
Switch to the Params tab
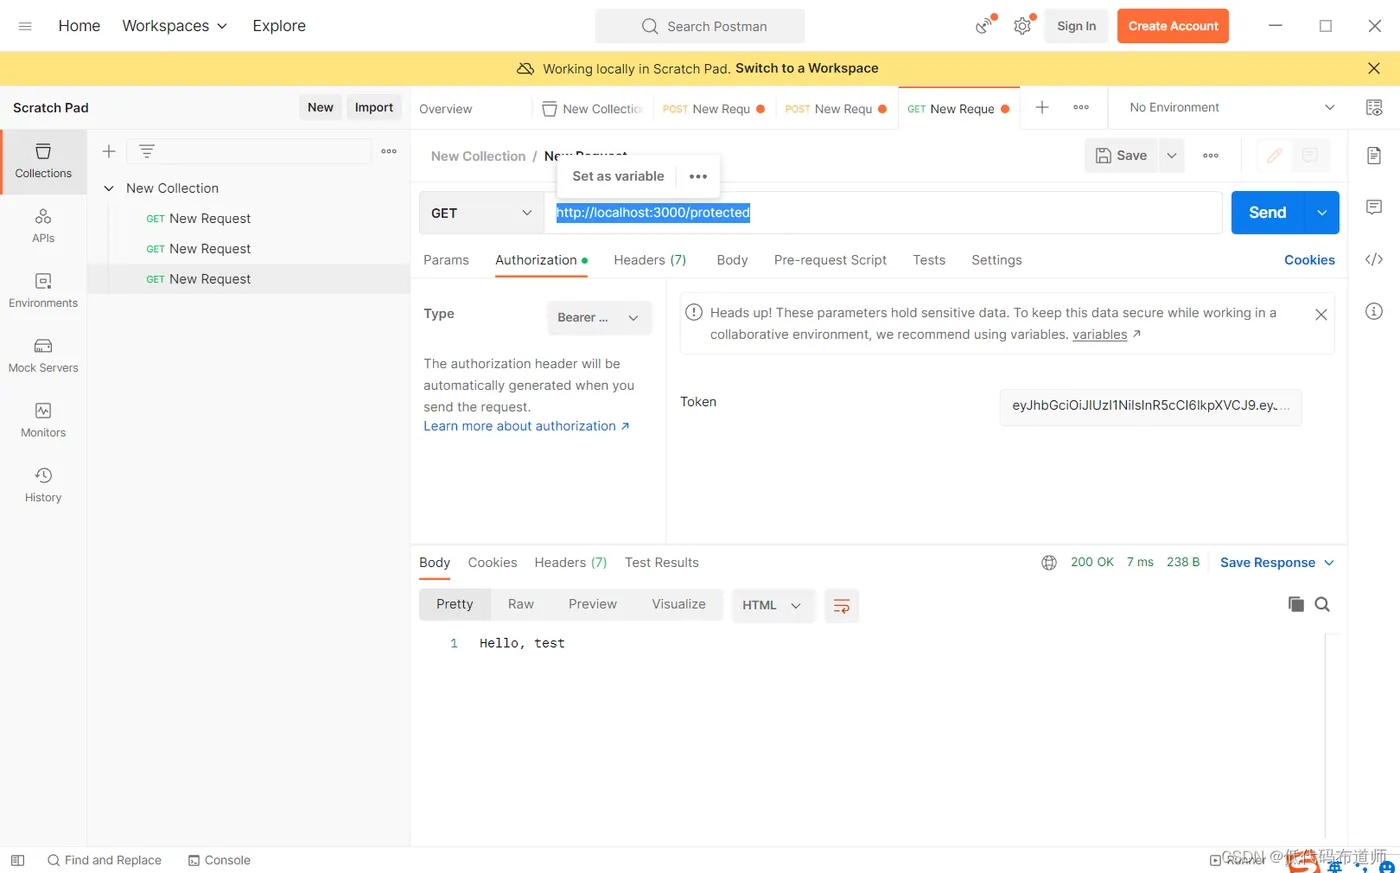tap(446, 260)
